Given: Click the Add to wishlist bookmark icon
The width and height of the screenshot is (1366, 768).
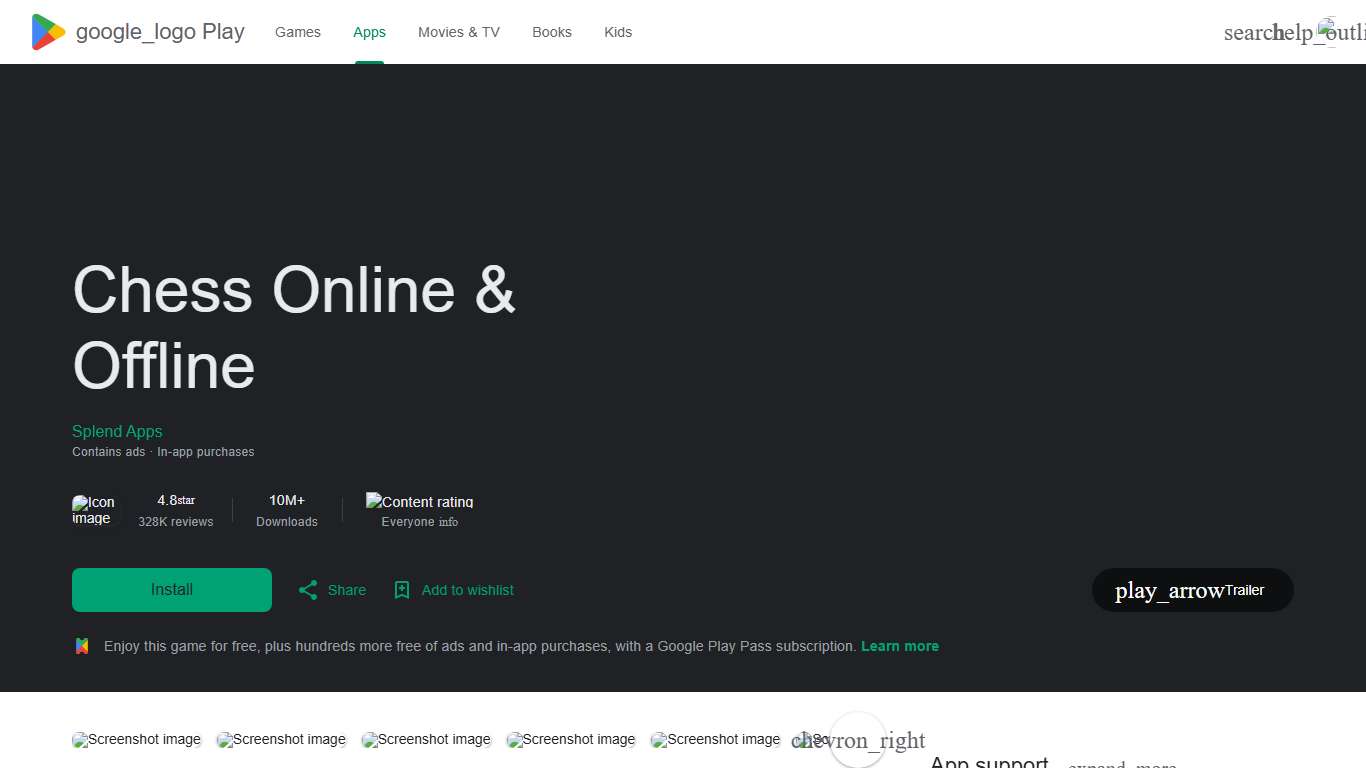Looking at the screenshot, I should pyautogui.click(x=402, y=590).
